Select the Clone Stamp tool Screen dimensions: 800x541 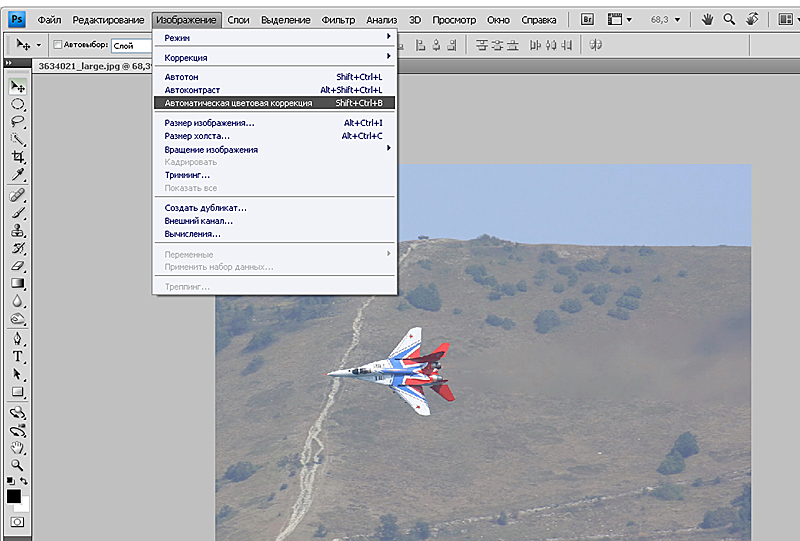pyautogui.click(x=18, y=231)
